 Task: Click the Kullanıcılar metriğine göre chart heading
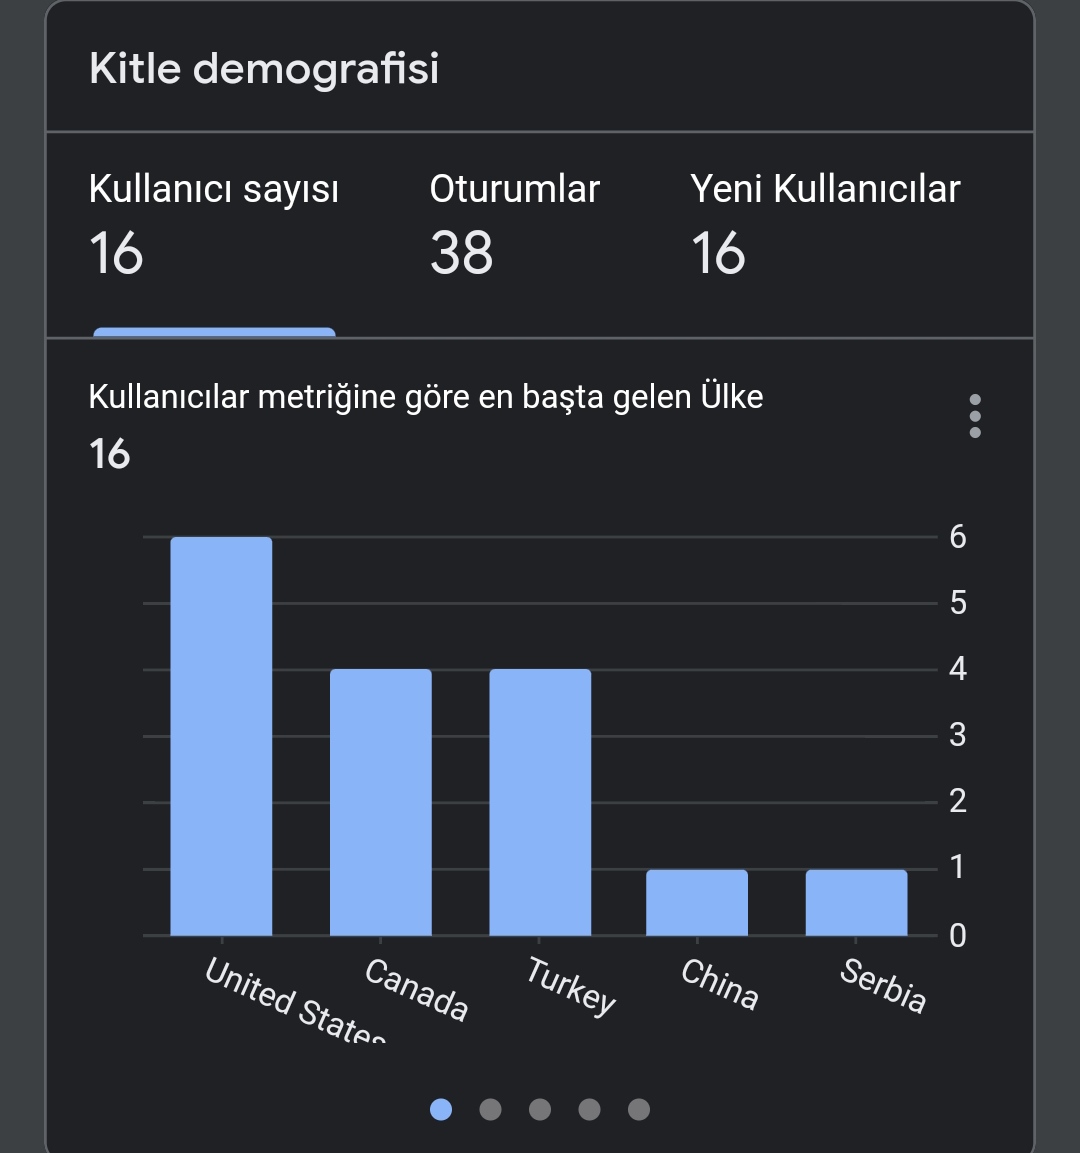426,397
